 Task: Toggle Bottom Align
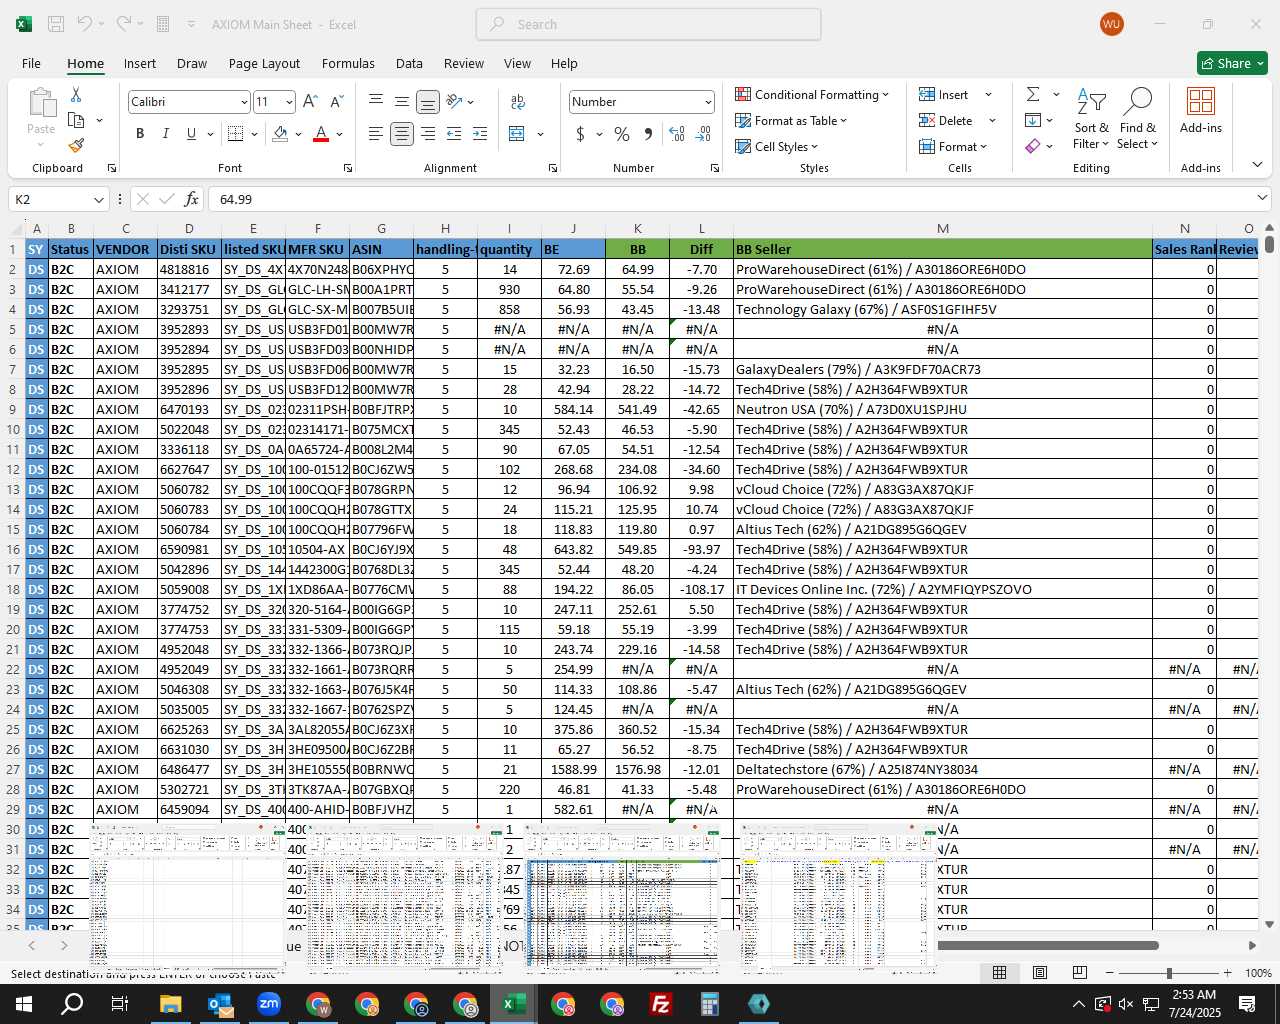(x=428, y=101)
